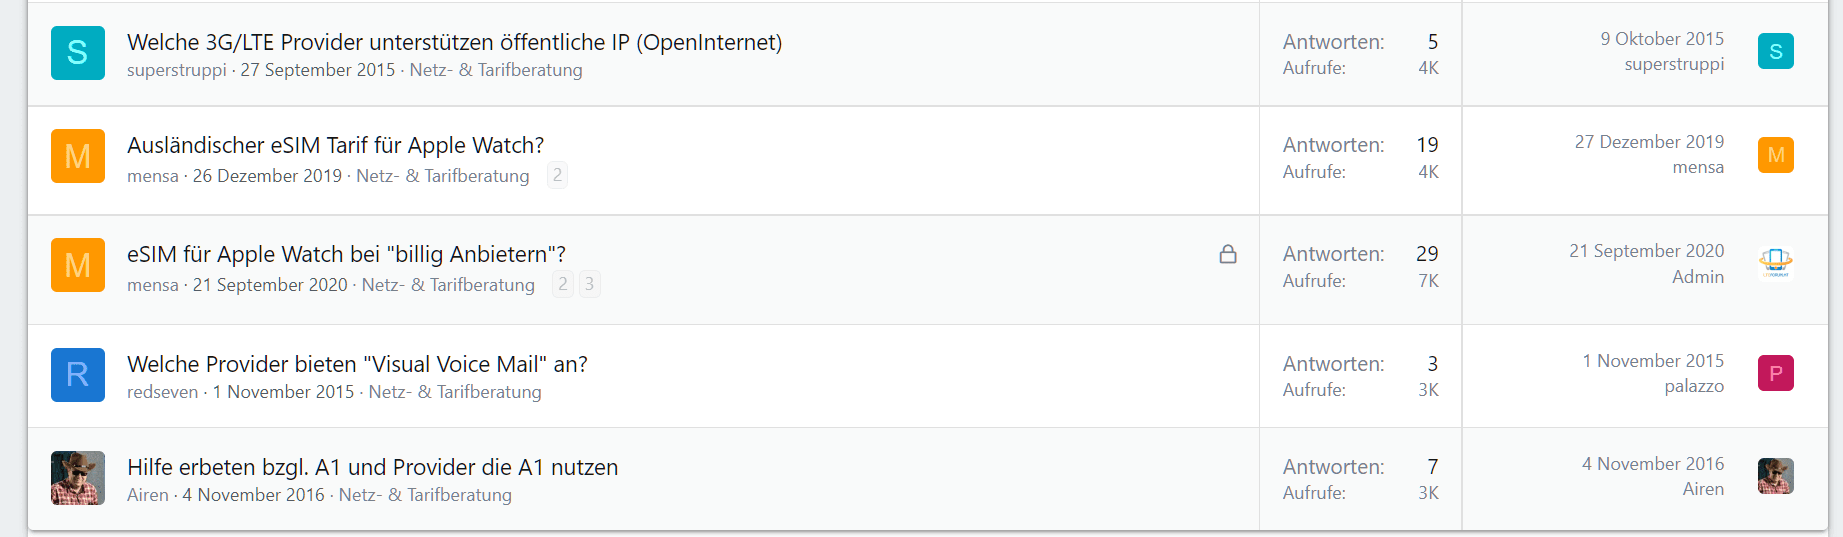Screen dimensions: 1843x537
Task: Click Netz- & Tarifberatung under the Airen thread
Action: [x=425, y=495]
